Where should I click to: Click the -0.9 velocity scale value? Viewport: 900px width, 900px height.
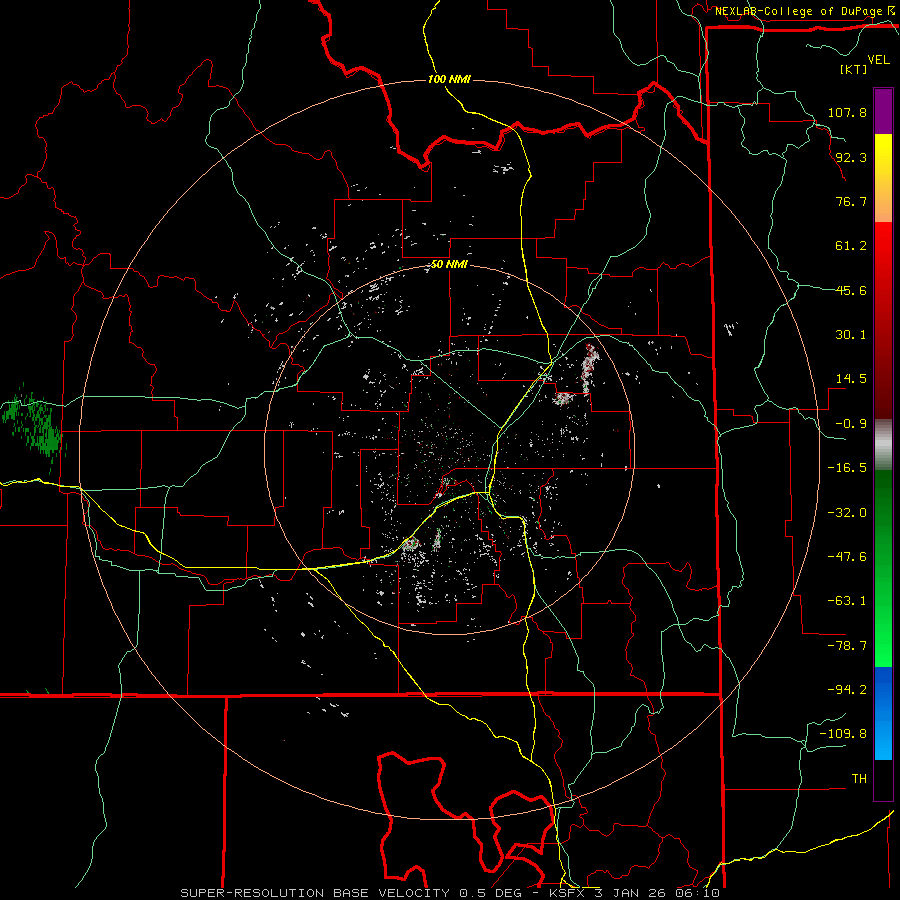click(x=851, y=424)
